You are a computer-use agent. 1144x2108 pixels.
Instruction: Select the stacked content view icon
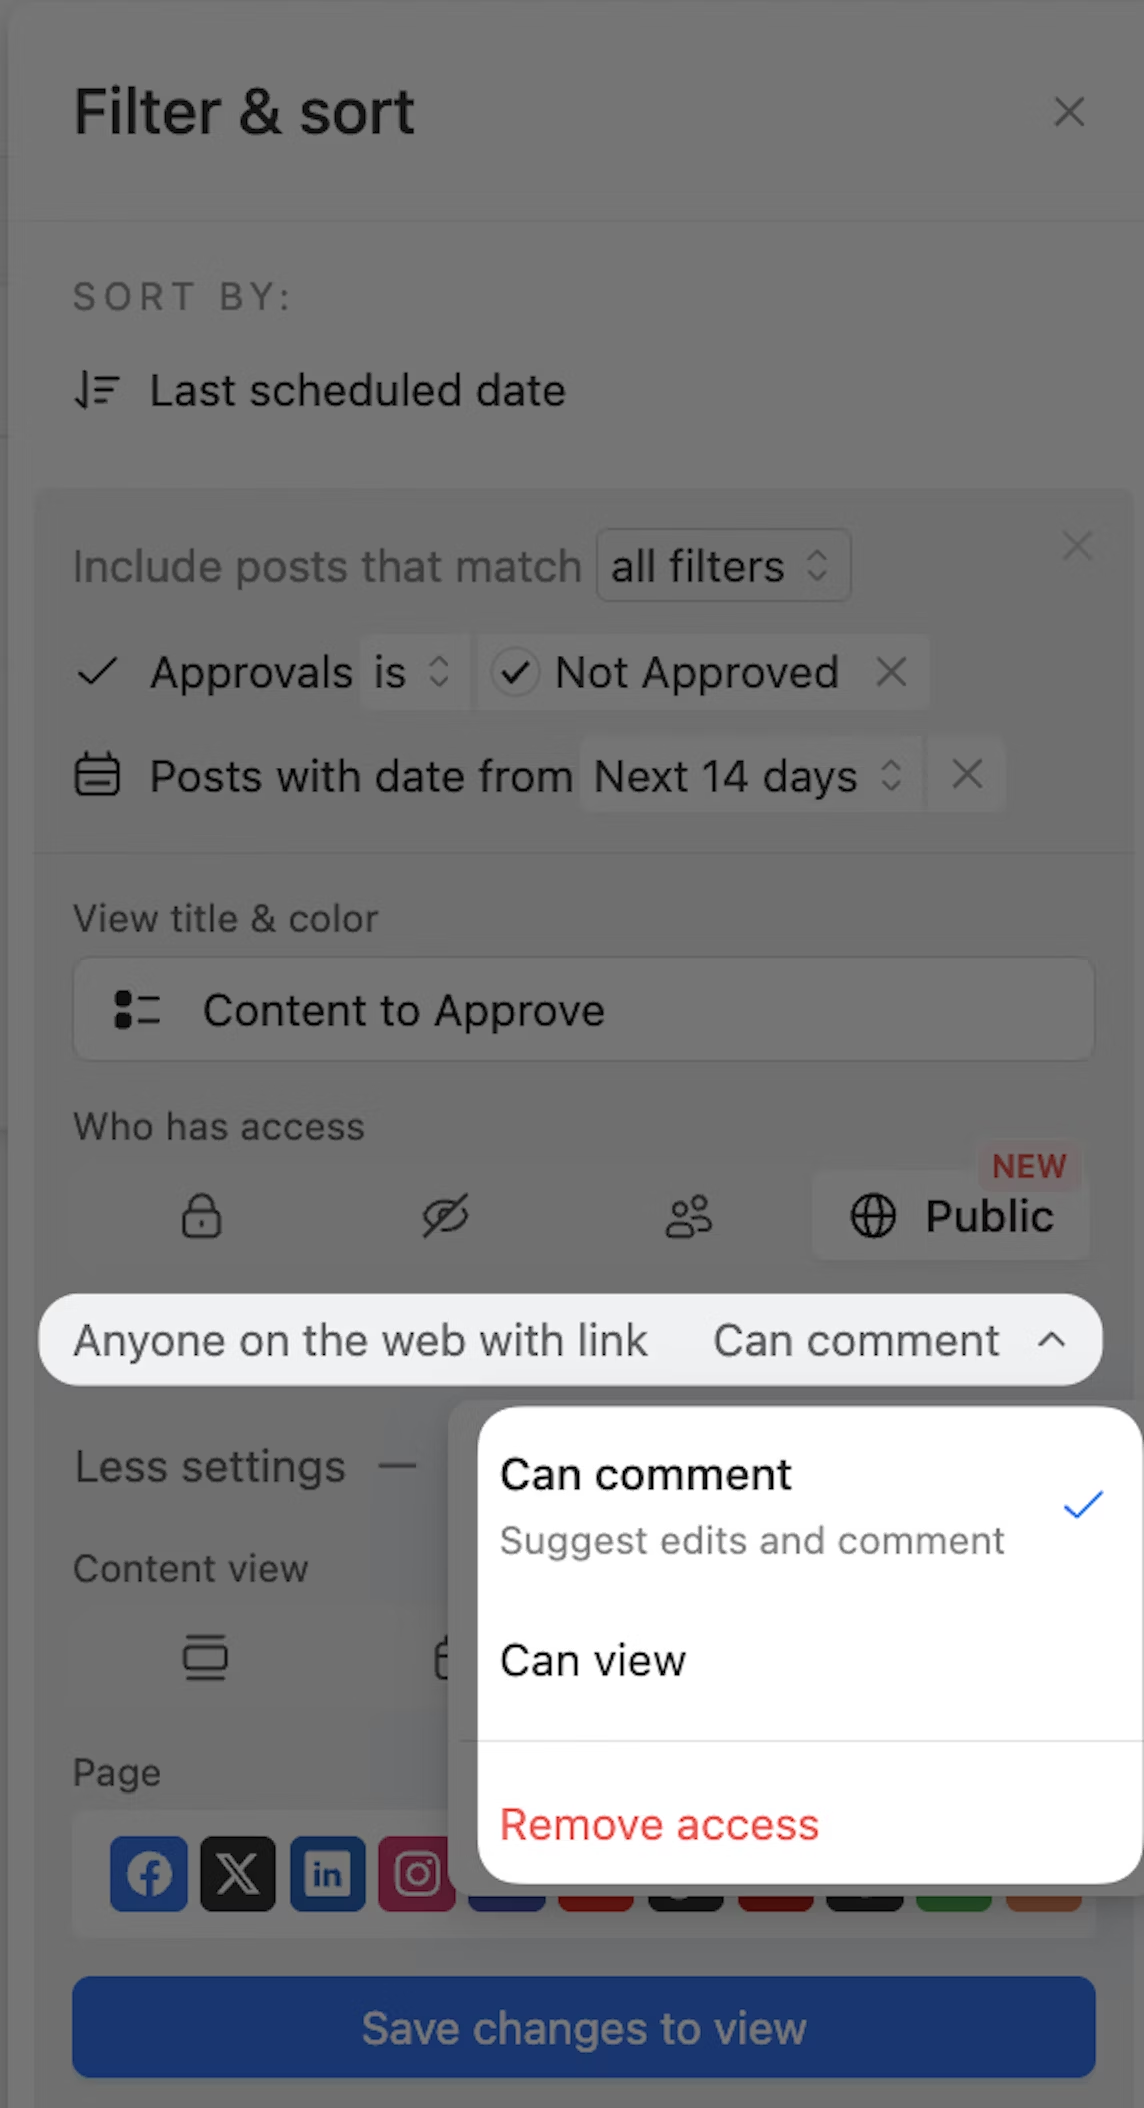205,1657
